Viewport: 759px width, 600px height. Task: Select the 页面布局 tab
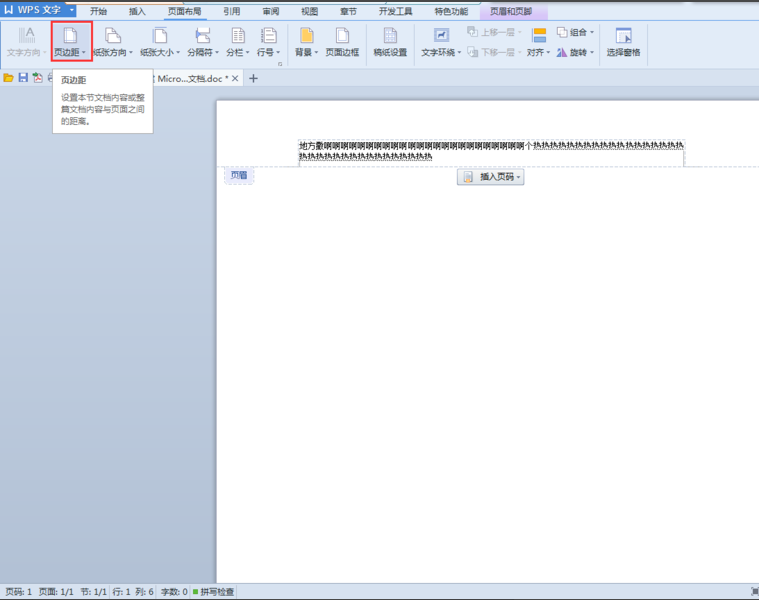coord(184,11)
